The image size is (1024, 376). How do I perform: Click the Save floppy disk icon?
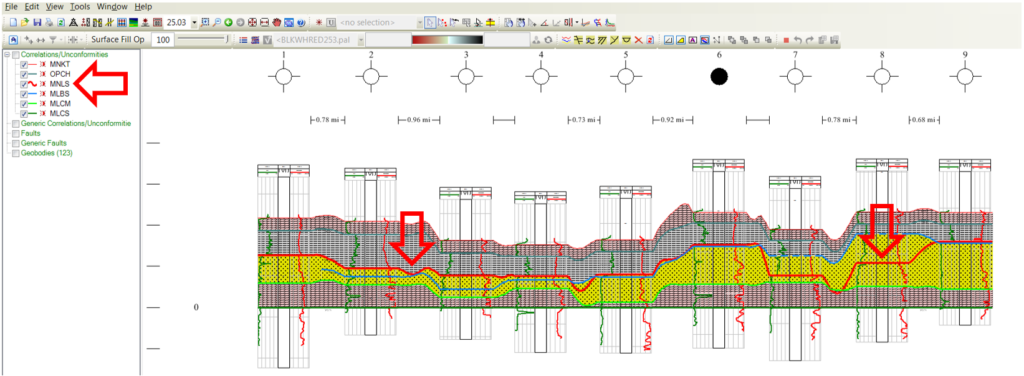coord(37,22)
